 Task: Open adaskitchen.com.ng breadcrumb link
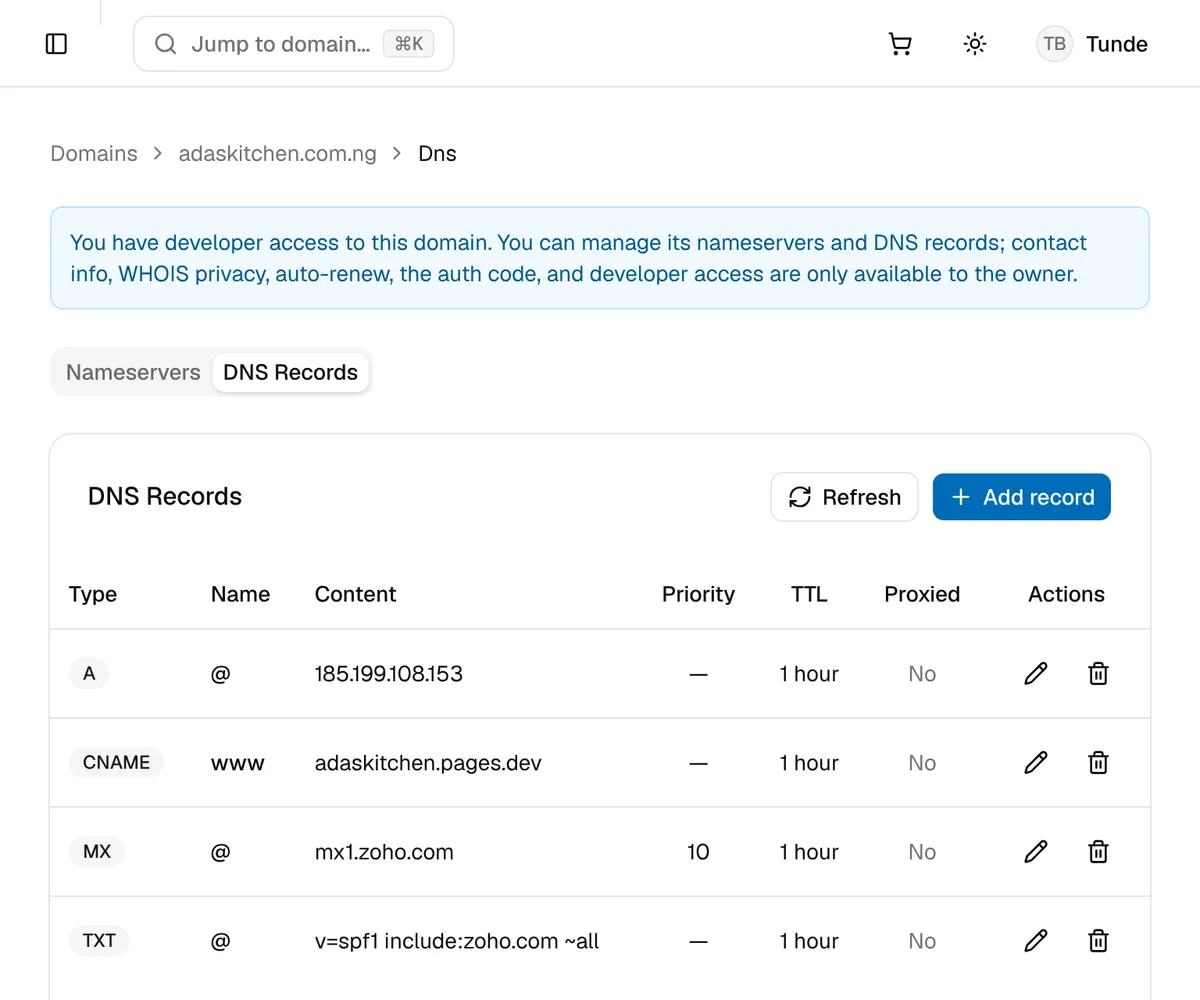click(x=277, y=154)
